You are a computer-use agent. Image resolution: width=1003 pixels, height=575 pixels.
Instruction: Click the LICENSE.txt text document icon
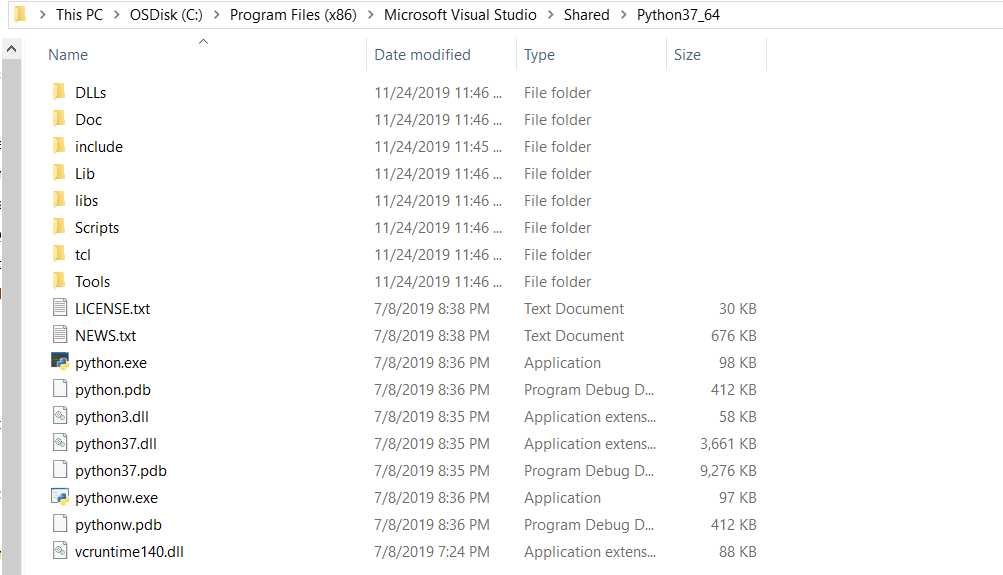pos(59,308)
